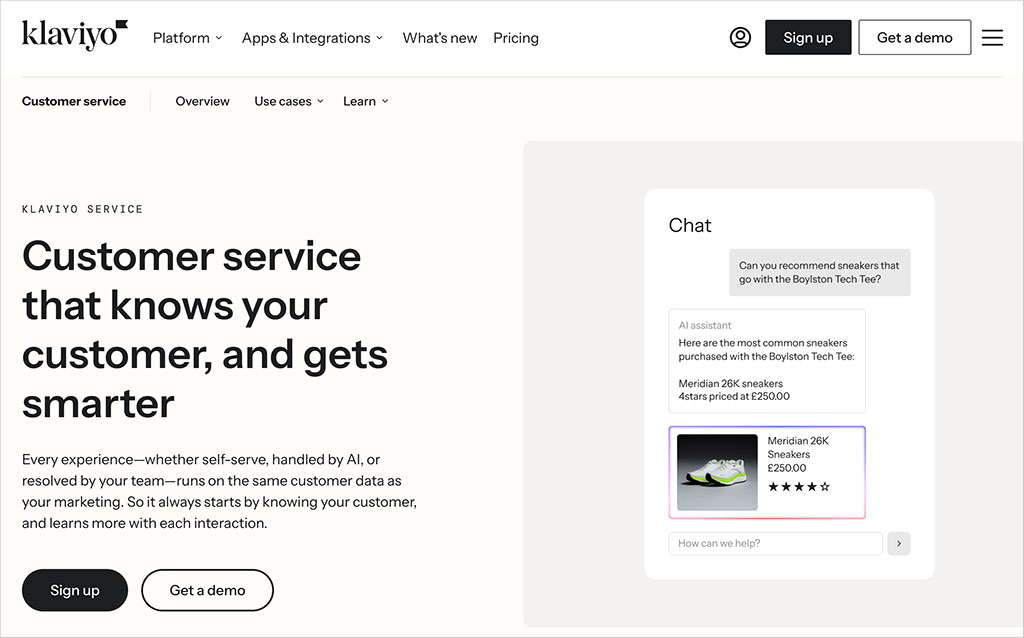
Task: Click the '£250.00' price on product card
Action: tap(787, 468)
